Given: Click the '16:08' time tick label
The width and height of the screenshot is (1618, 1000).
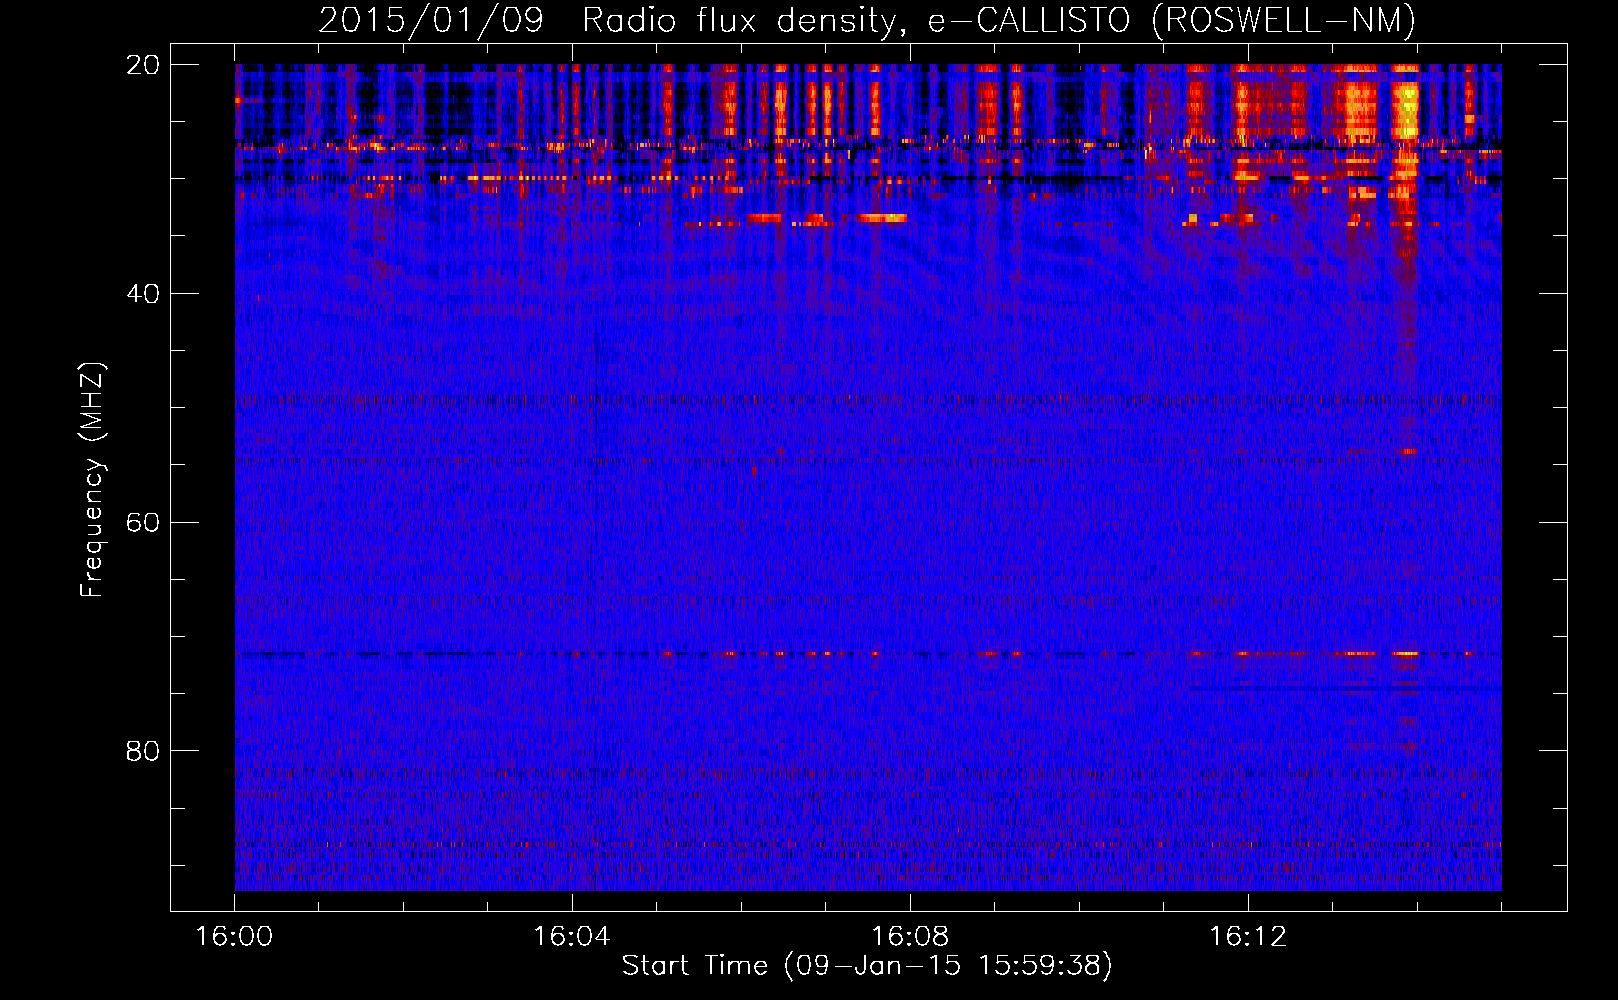Looking at the screenshot, I should [x=910, y=937].
